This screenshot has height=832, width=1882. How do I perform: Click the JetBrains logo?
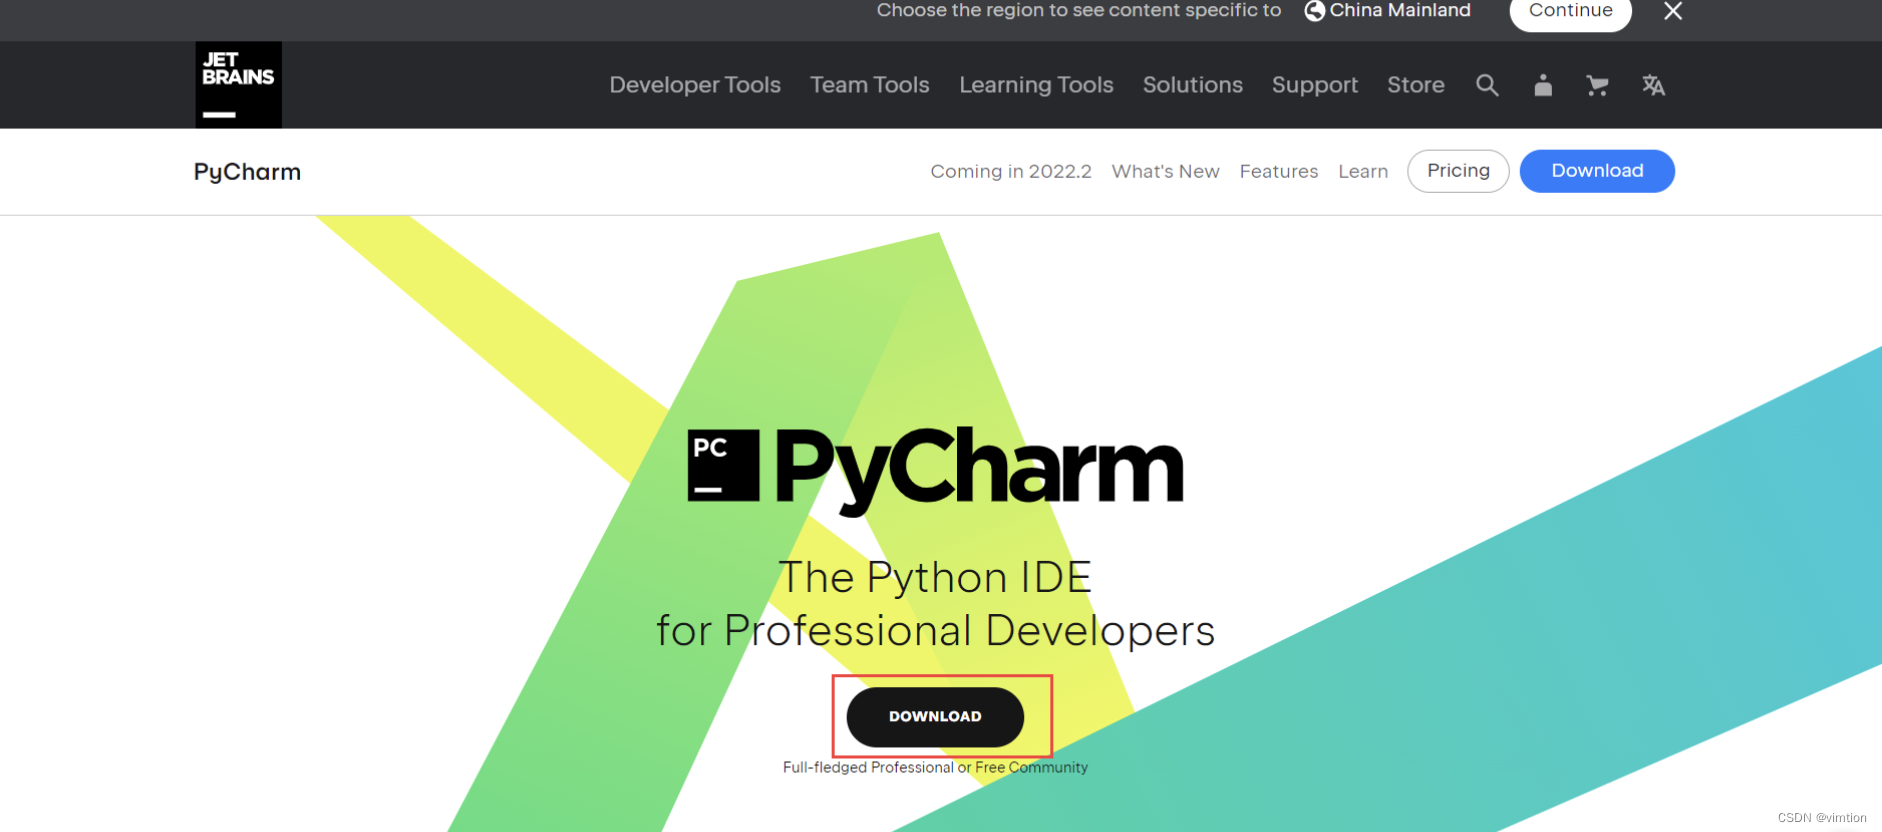point(238,85)
